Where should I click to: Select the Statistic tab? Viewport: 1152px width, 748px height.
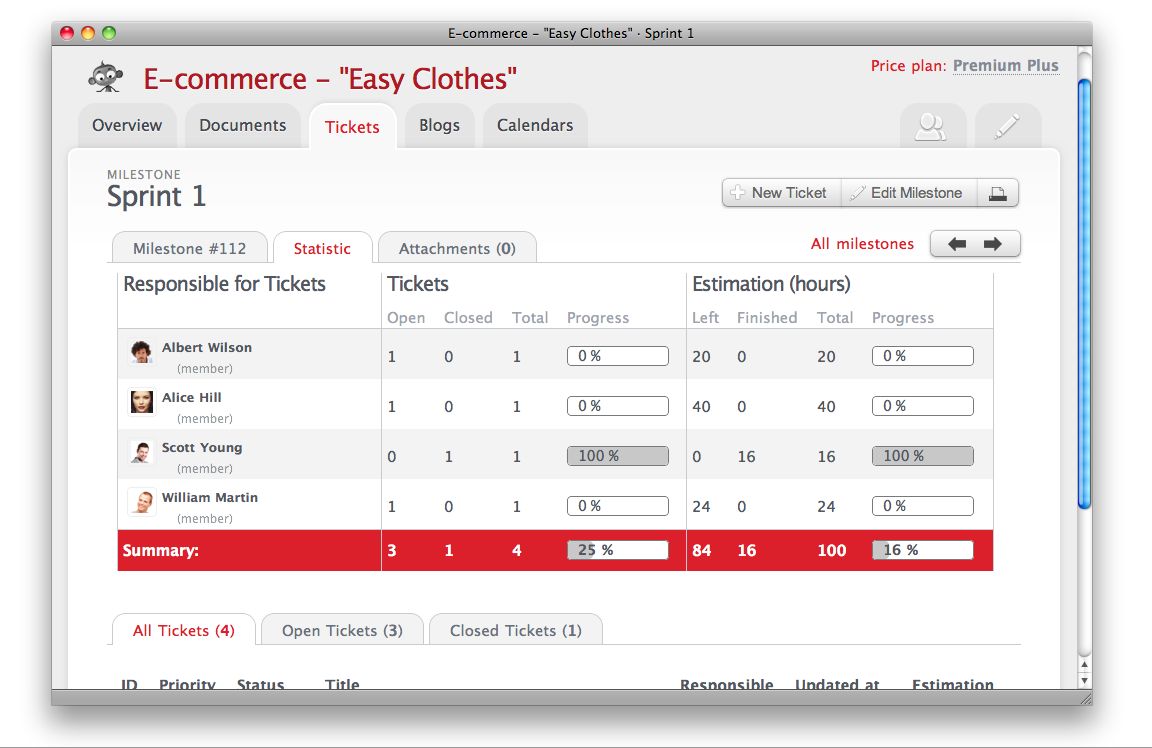point(323,248)
